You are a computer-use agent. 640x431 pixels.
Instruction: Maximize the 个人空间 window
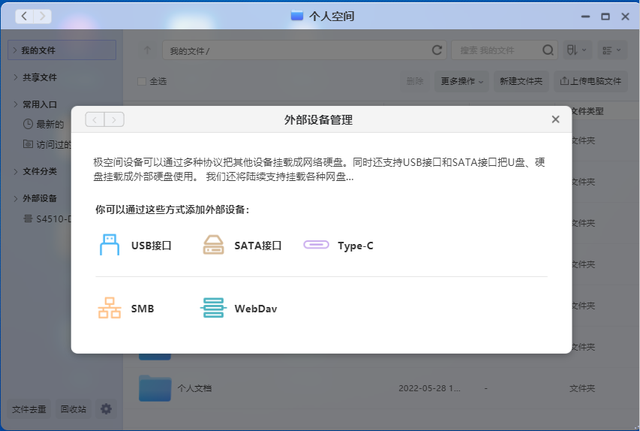coord(605,16)
